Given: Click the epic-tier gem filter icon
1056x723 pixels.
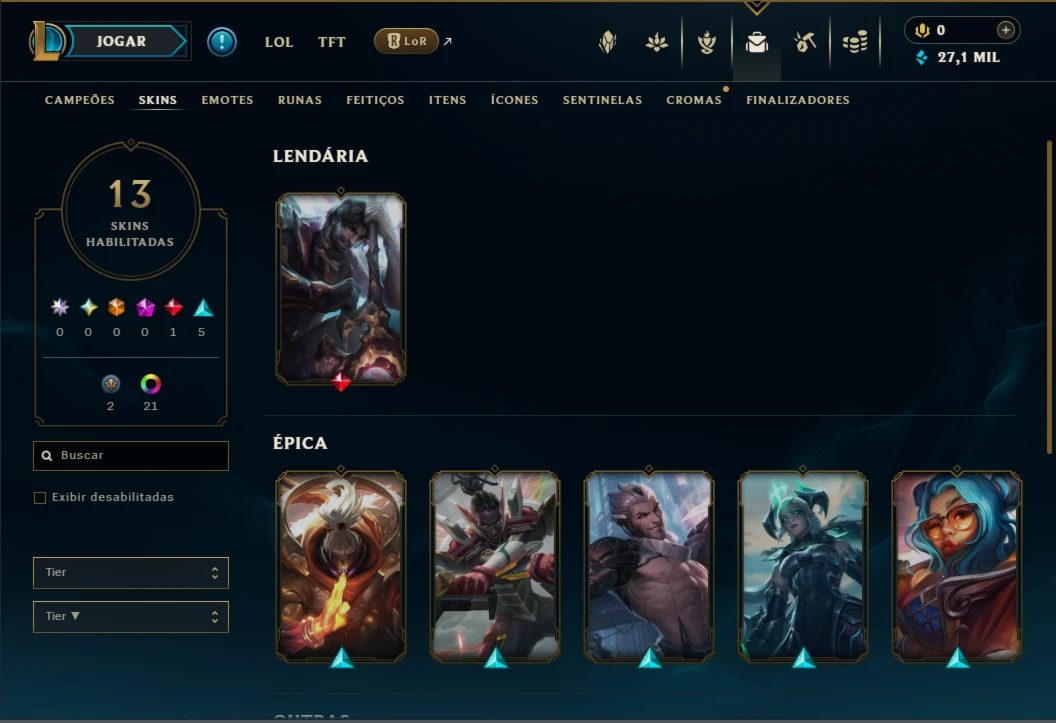Looking at the screenshot, I should tap(203, 308).
